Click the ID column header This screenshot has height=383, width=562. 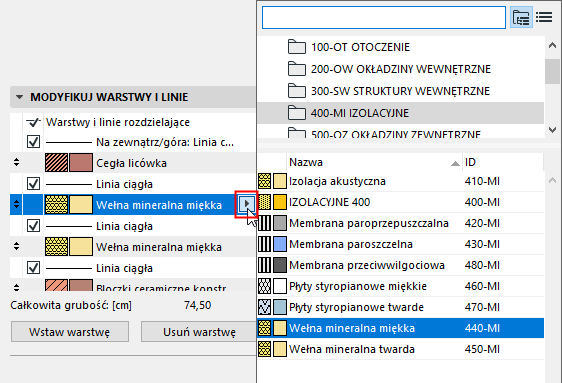pyautogui.click(x=503, y=162)
